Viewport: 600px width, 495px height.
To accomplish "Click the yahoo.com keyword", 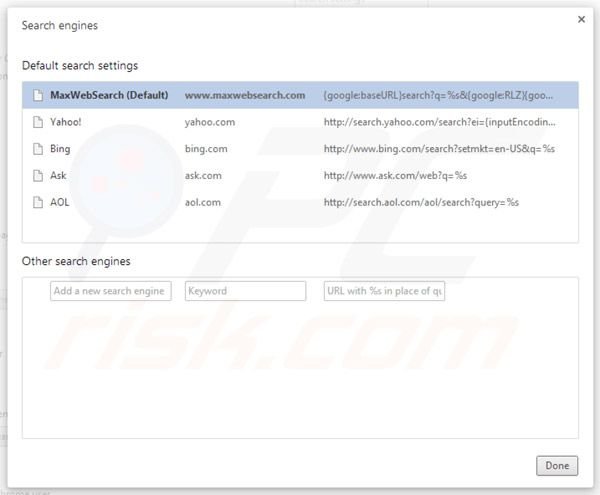I will click(210, 122).
